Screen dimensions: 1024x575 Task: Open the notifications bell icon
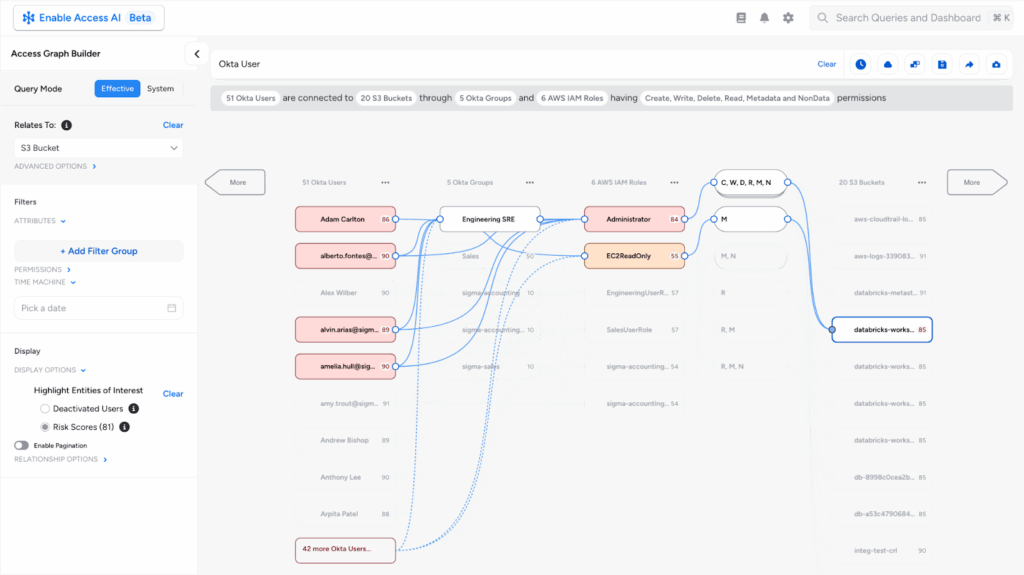[765, 18]
